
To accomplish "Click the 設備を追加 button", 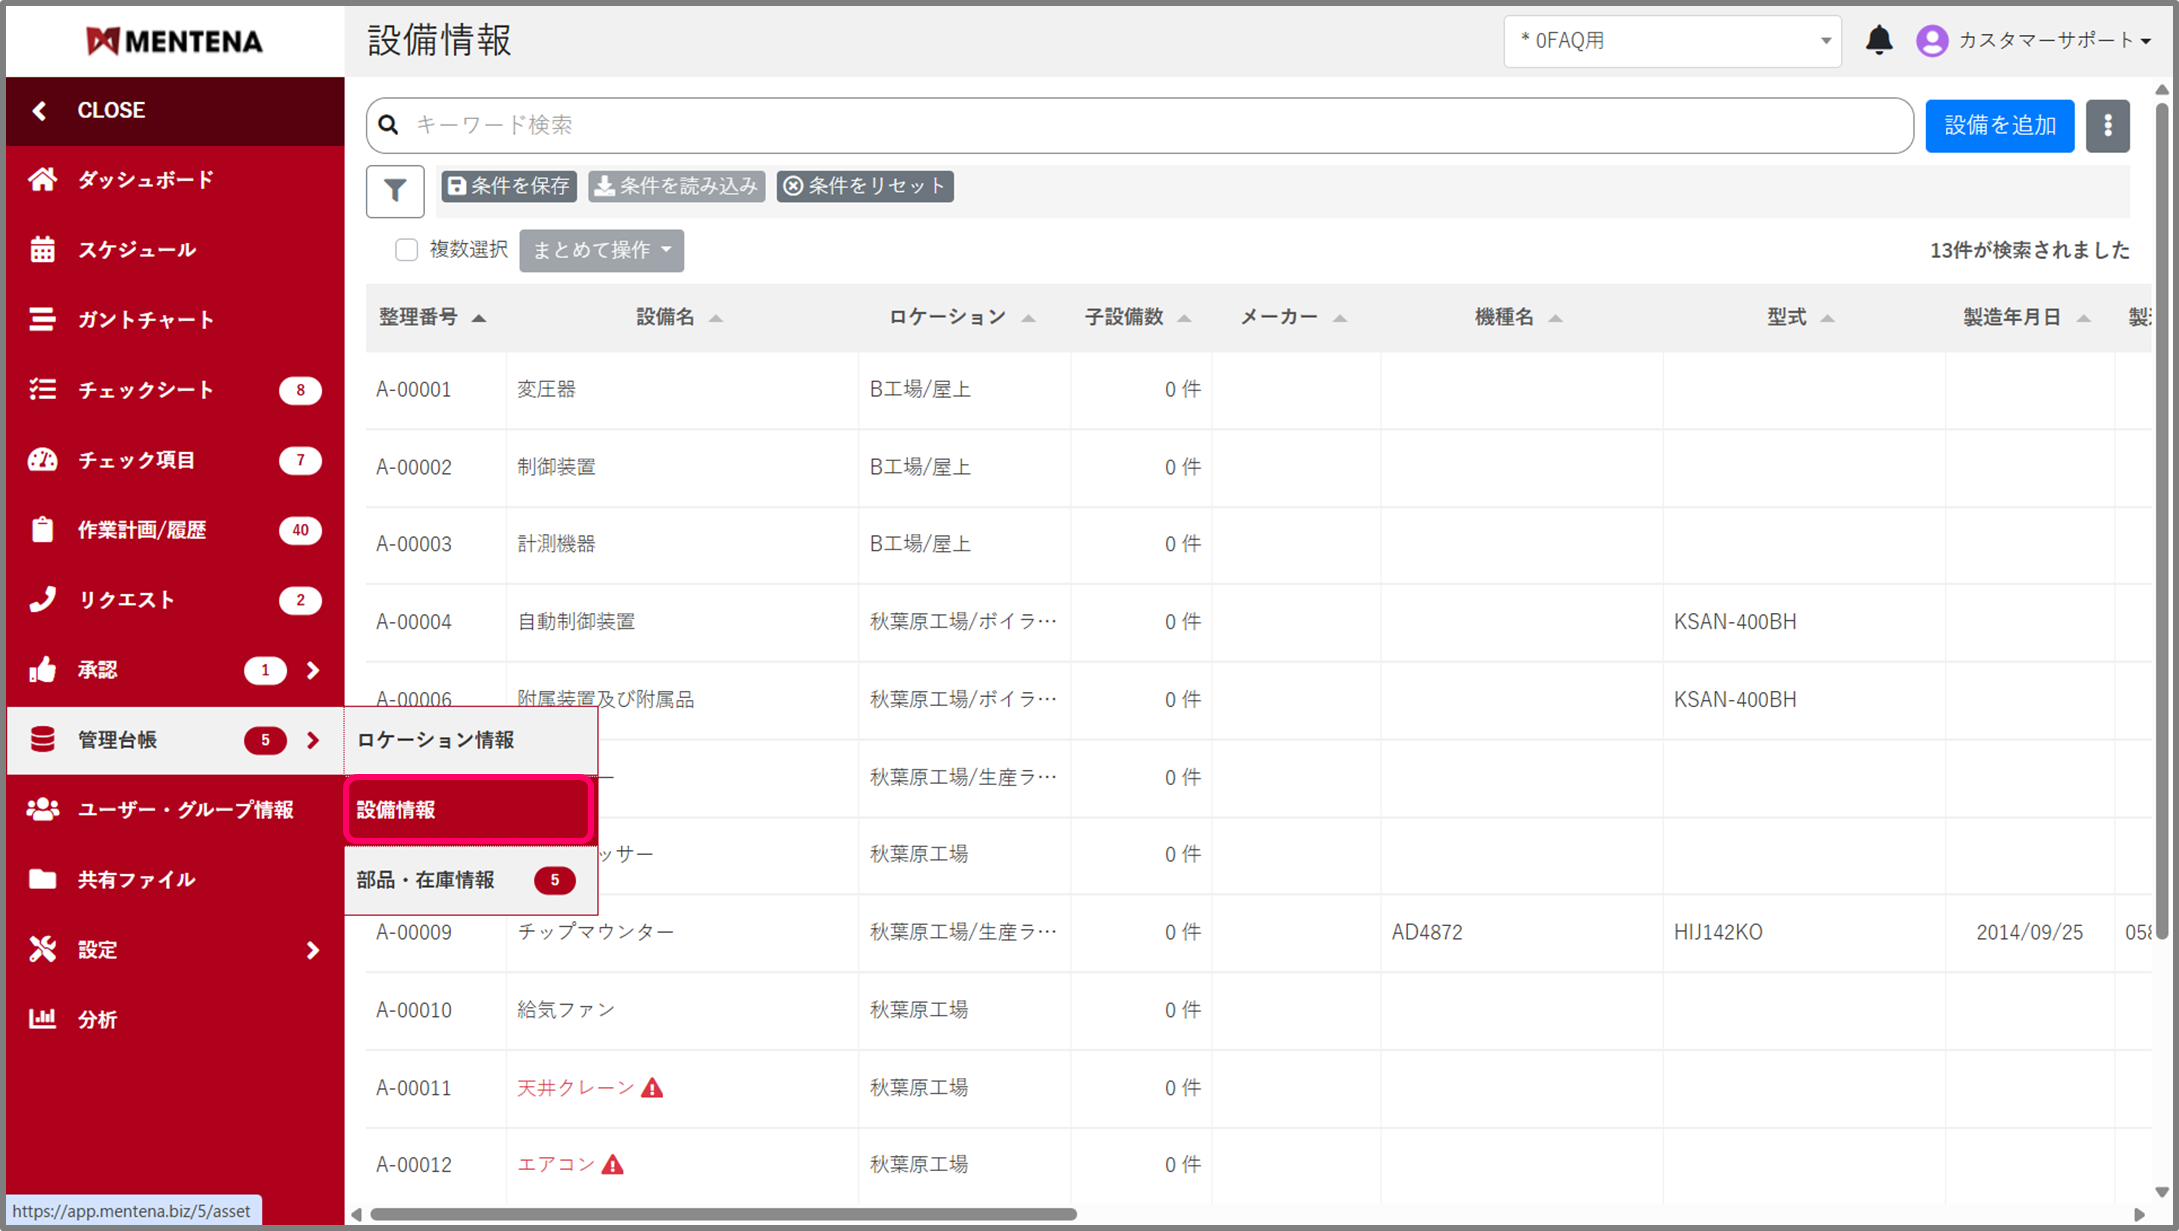I will pyautogui.click(x=1999, y=126).
